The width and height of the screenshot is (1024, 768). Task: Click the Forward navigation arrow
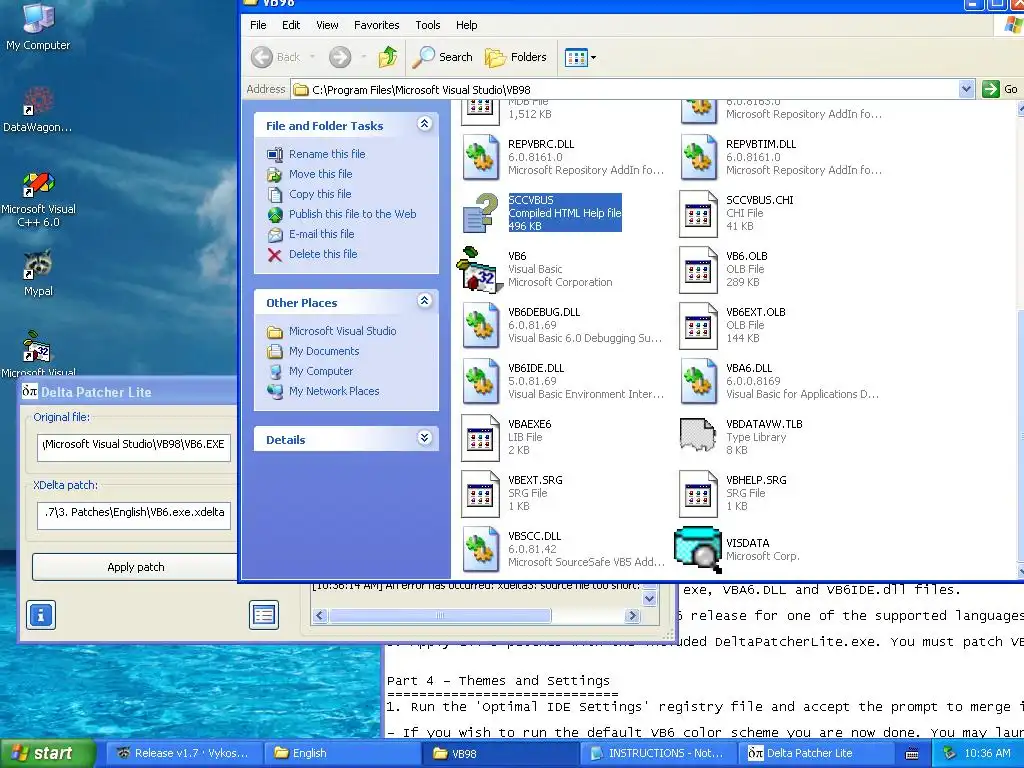click(340, 57)
